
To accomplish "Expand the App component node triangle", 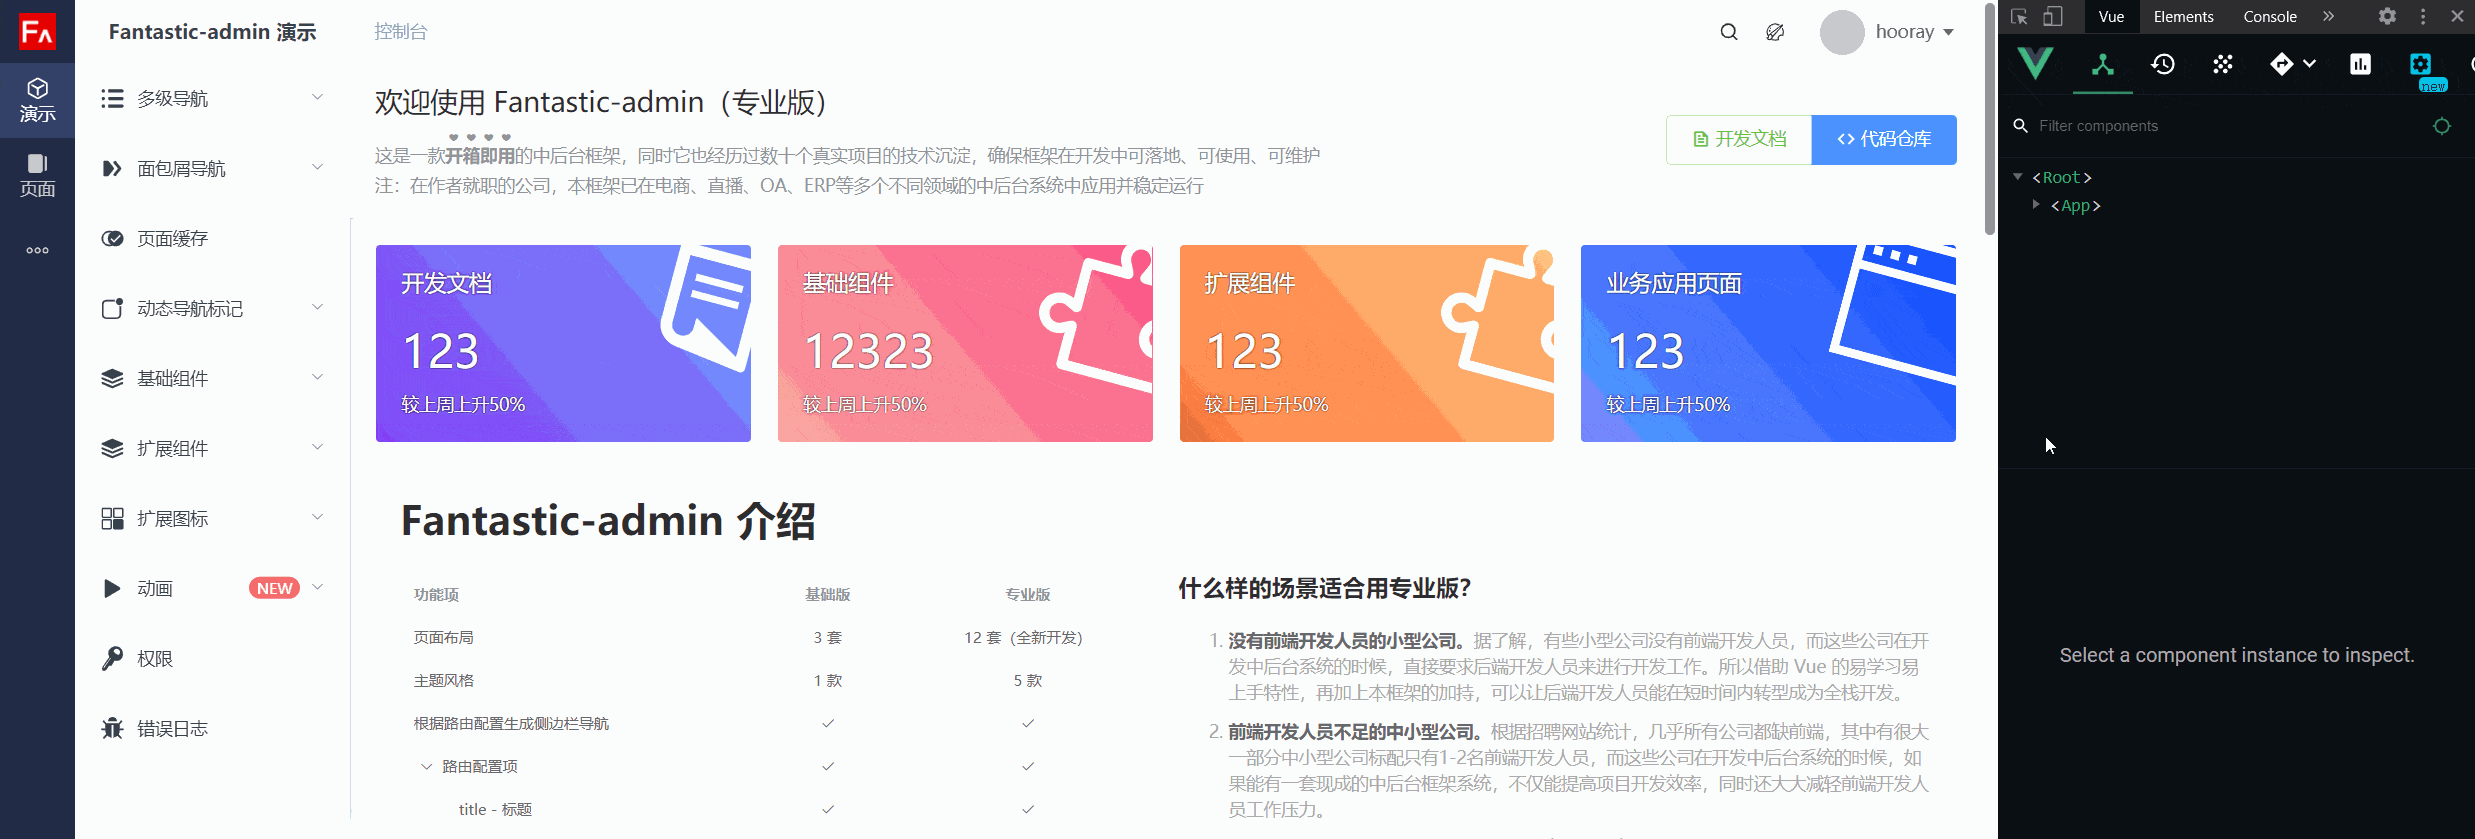I will point(2036,204).
